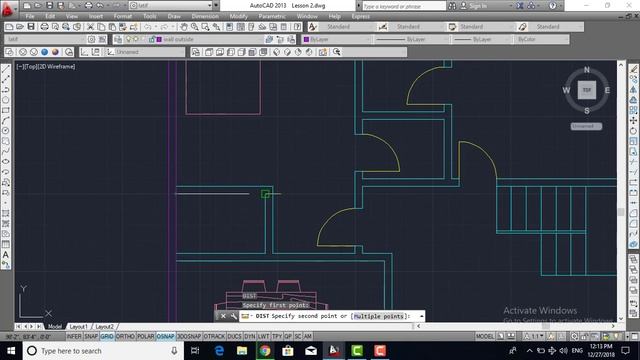Screen dimensions: 640x360
Task: Open the ByColor plot style dropdown
Action: tap(542, 39)
